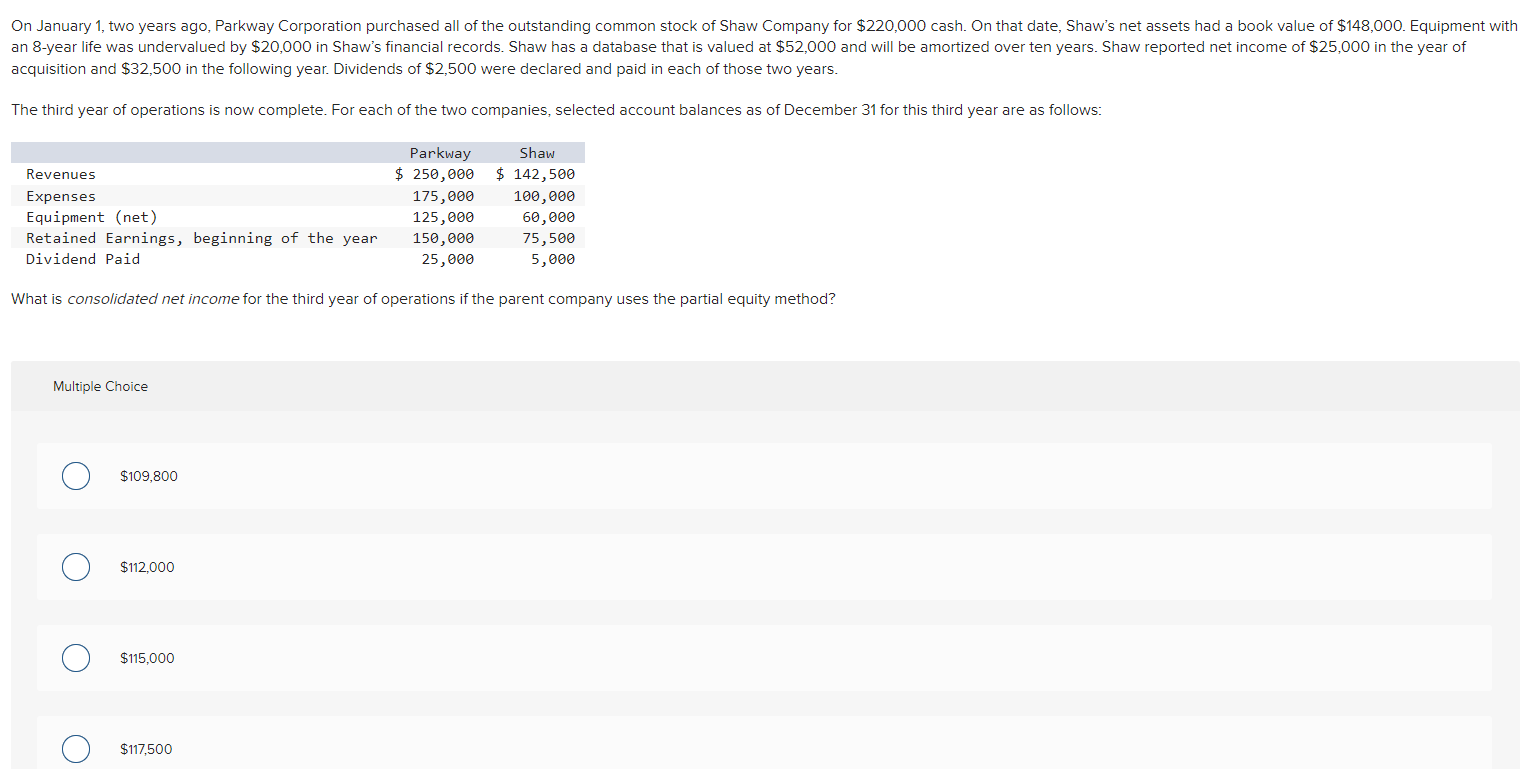The height and width of the screenshot is (769, 1524).
Task: Click the Multiple Choice section header
Action: tap(100, 386)
